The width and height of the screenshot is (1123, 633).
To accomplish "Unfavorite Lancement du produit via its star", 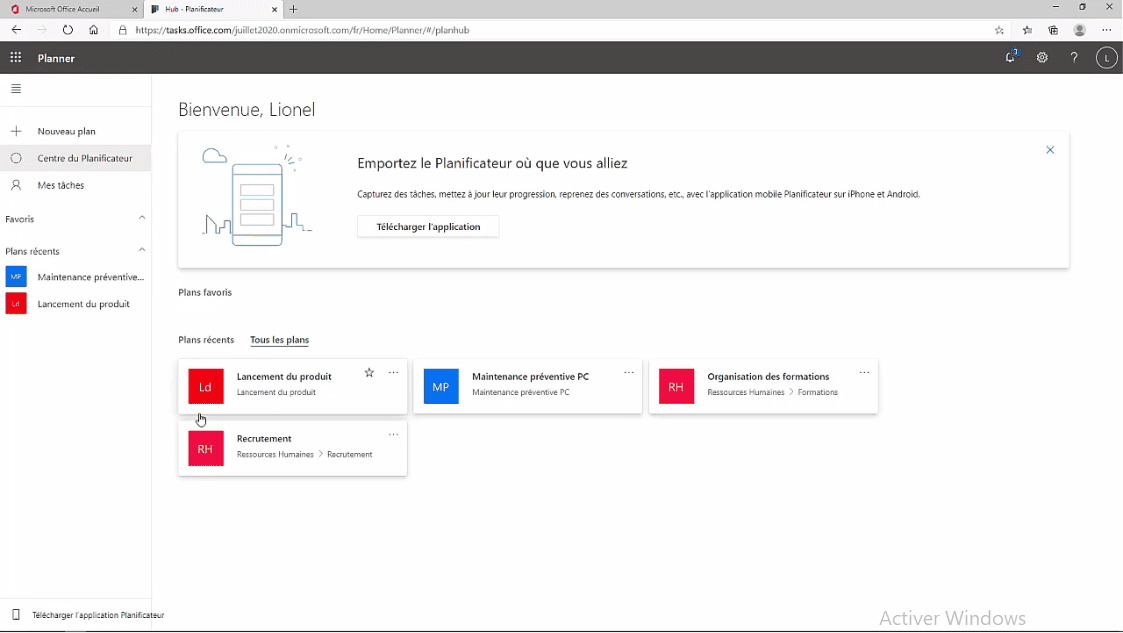I will click(x=369, y=372).
